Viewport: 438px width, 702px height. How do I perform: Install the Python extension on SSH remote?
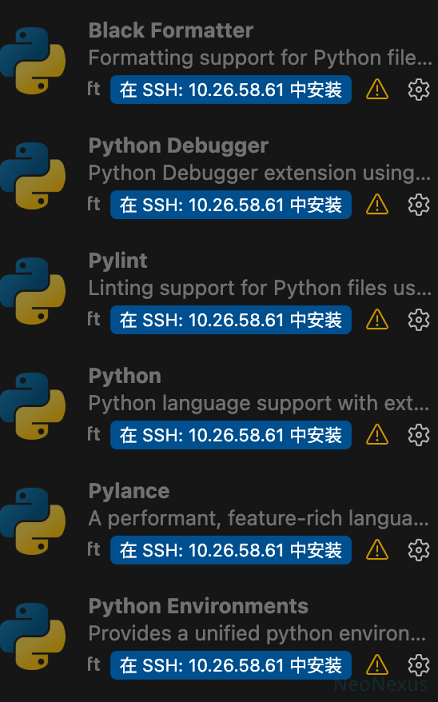coord(231,435)
